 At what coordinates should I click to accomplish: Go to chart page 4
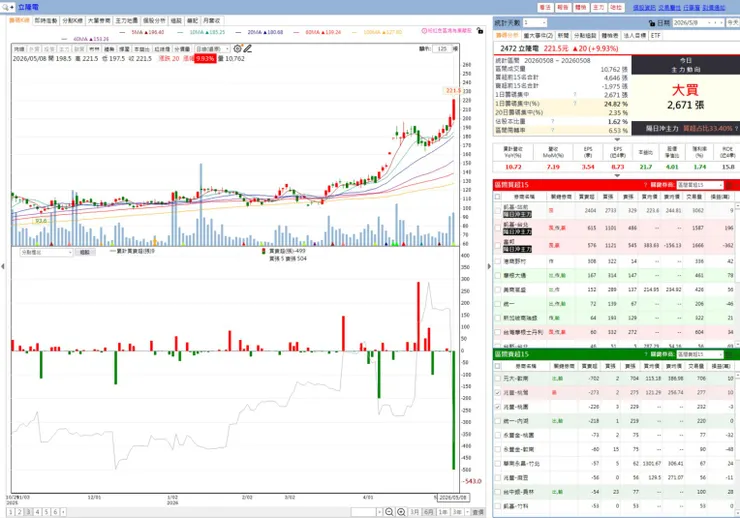click(x=38, y=512)
